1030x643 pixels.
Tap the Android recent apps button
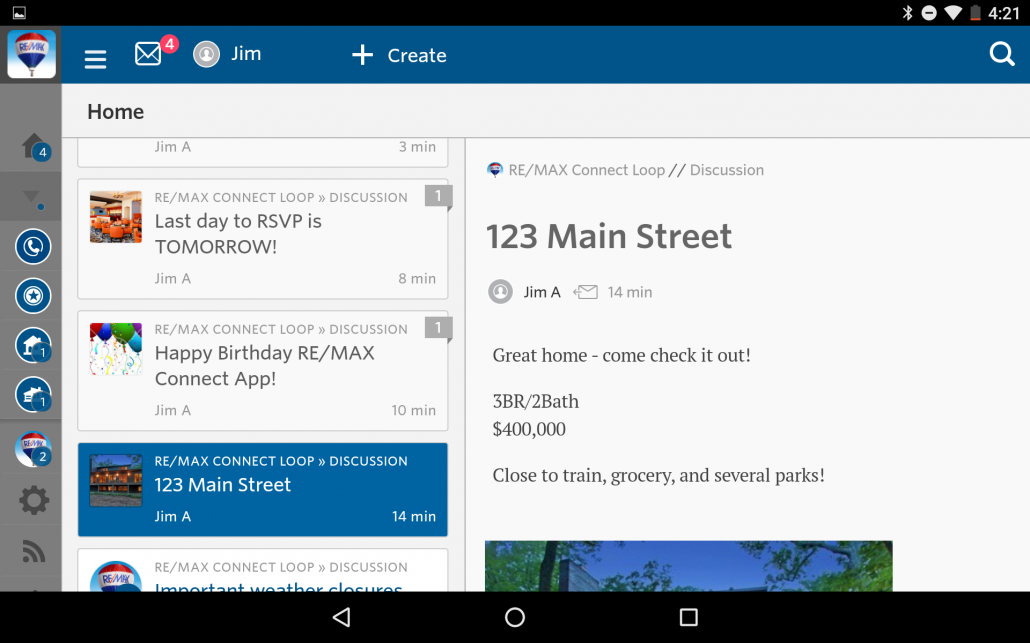[x=688, y=617]
